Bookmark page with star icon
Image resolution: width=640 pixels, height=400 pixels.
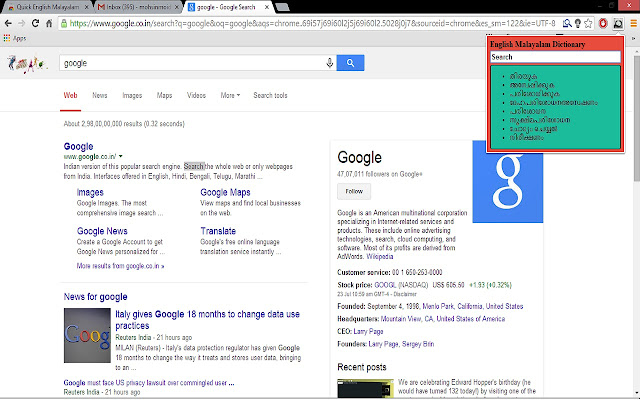[588, 23]
